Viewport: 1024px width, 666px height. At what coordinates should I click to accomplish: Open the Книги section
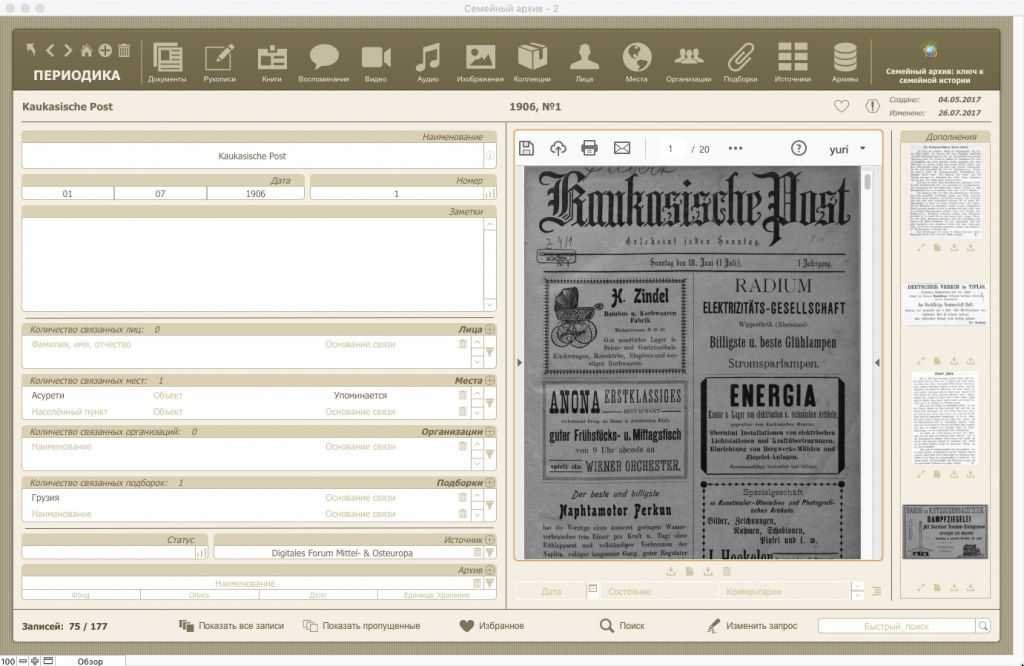[x=272, y=63]
